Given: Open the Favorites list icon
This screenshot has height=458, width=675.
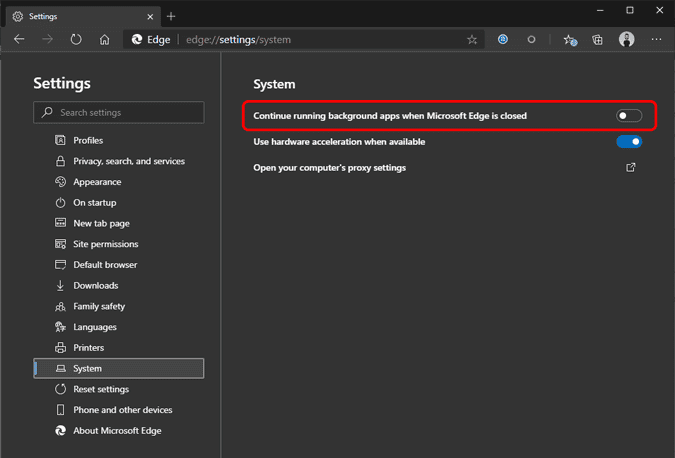Looking at the screenshot, I should 570,40.
